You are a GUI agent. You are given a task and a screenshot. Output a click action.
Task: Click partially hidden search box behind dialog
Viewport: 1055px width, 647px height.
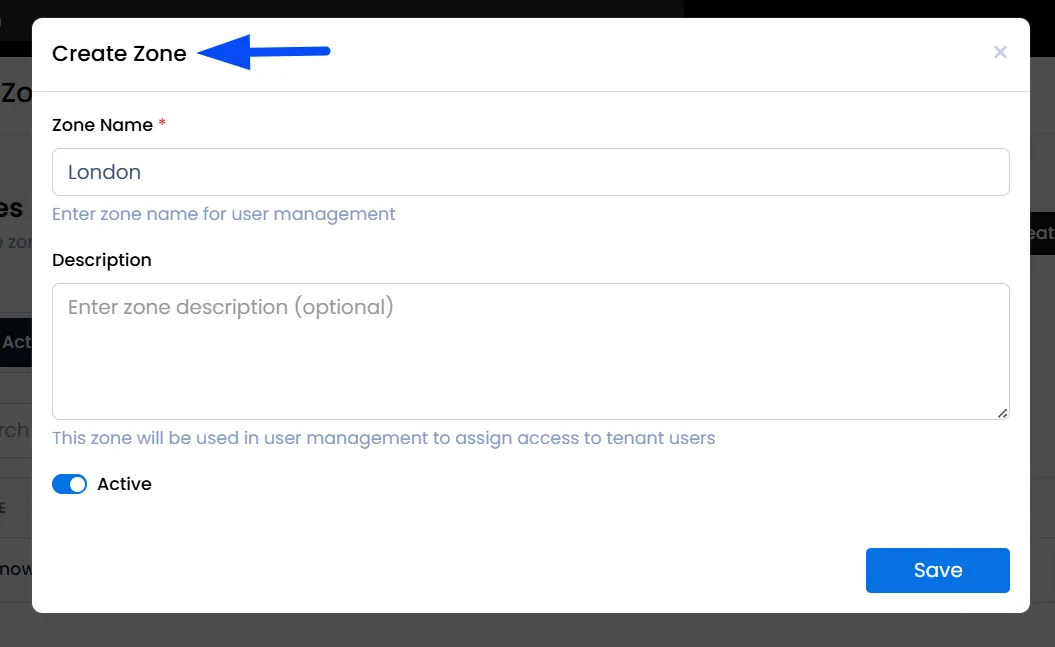click(x=15, y=430)
